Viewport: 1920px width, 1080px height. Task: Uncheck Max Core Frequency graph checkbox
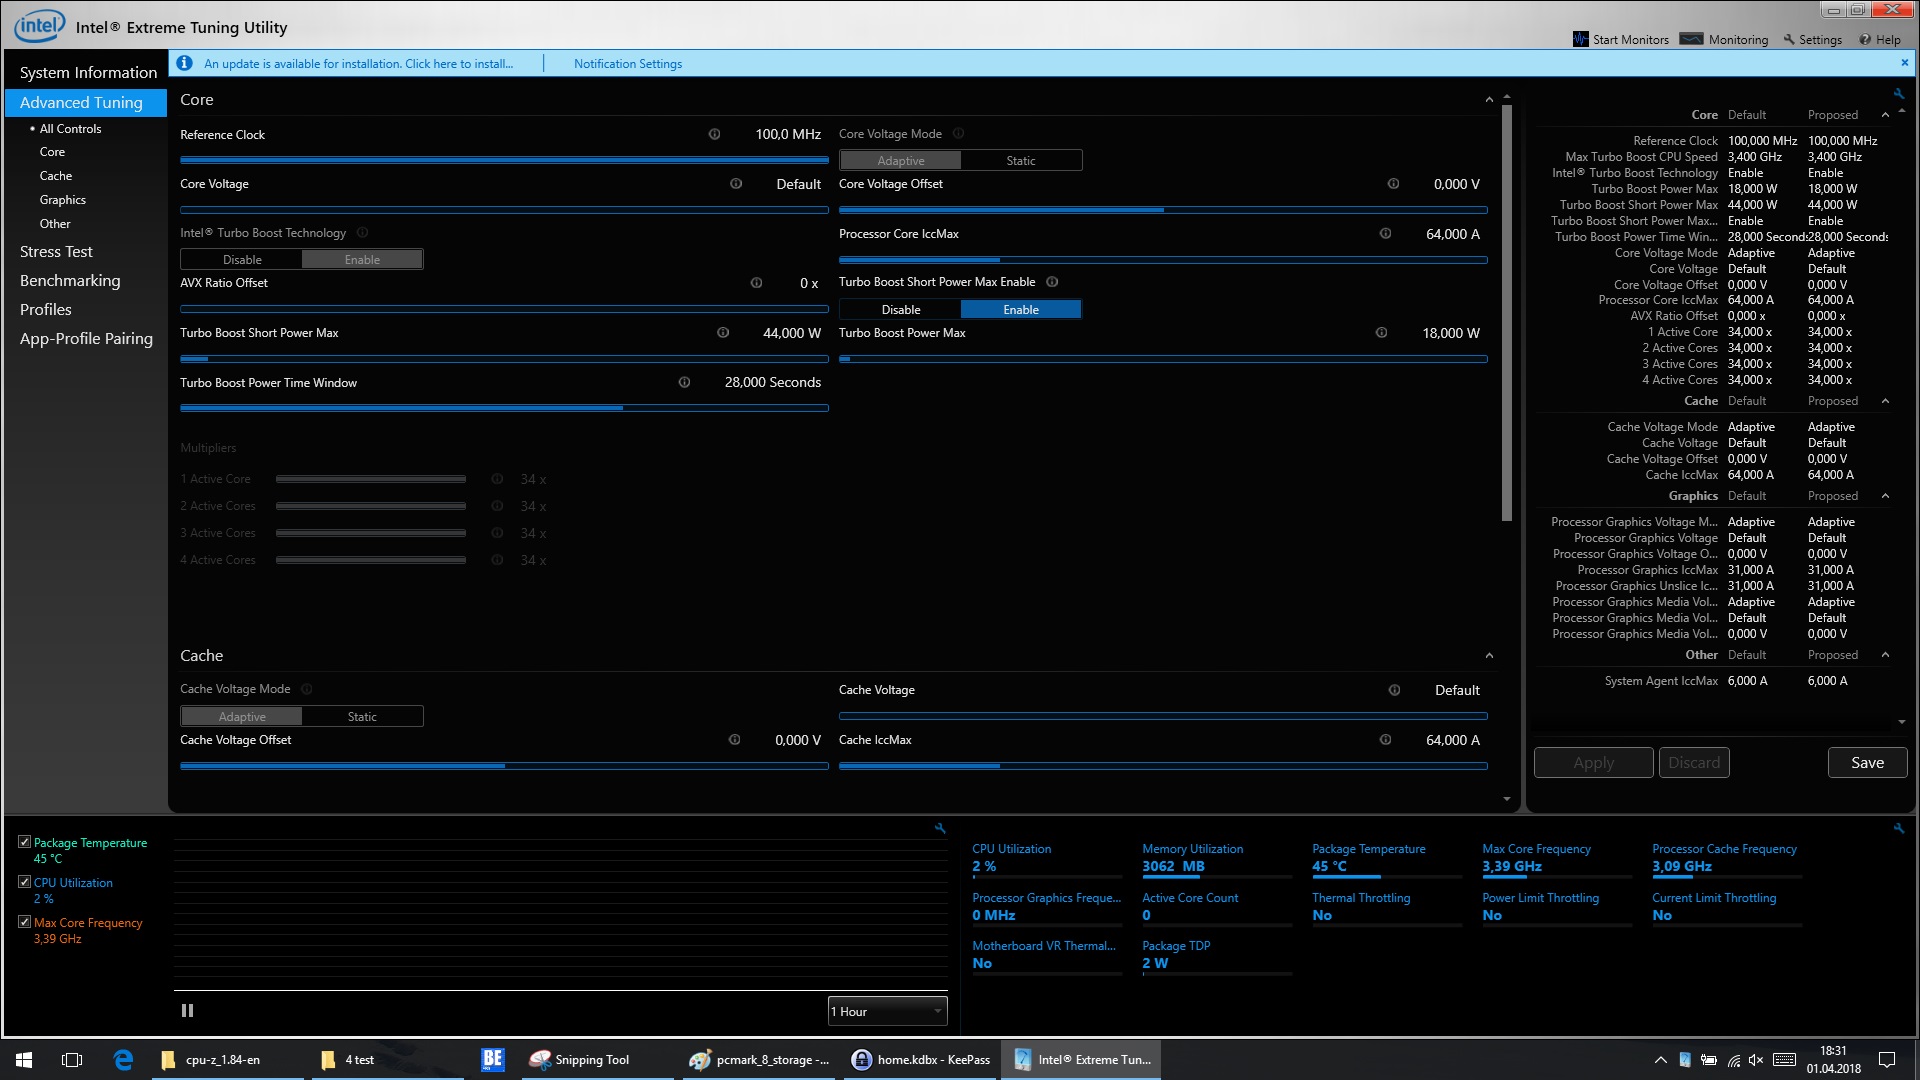[24, 922]
